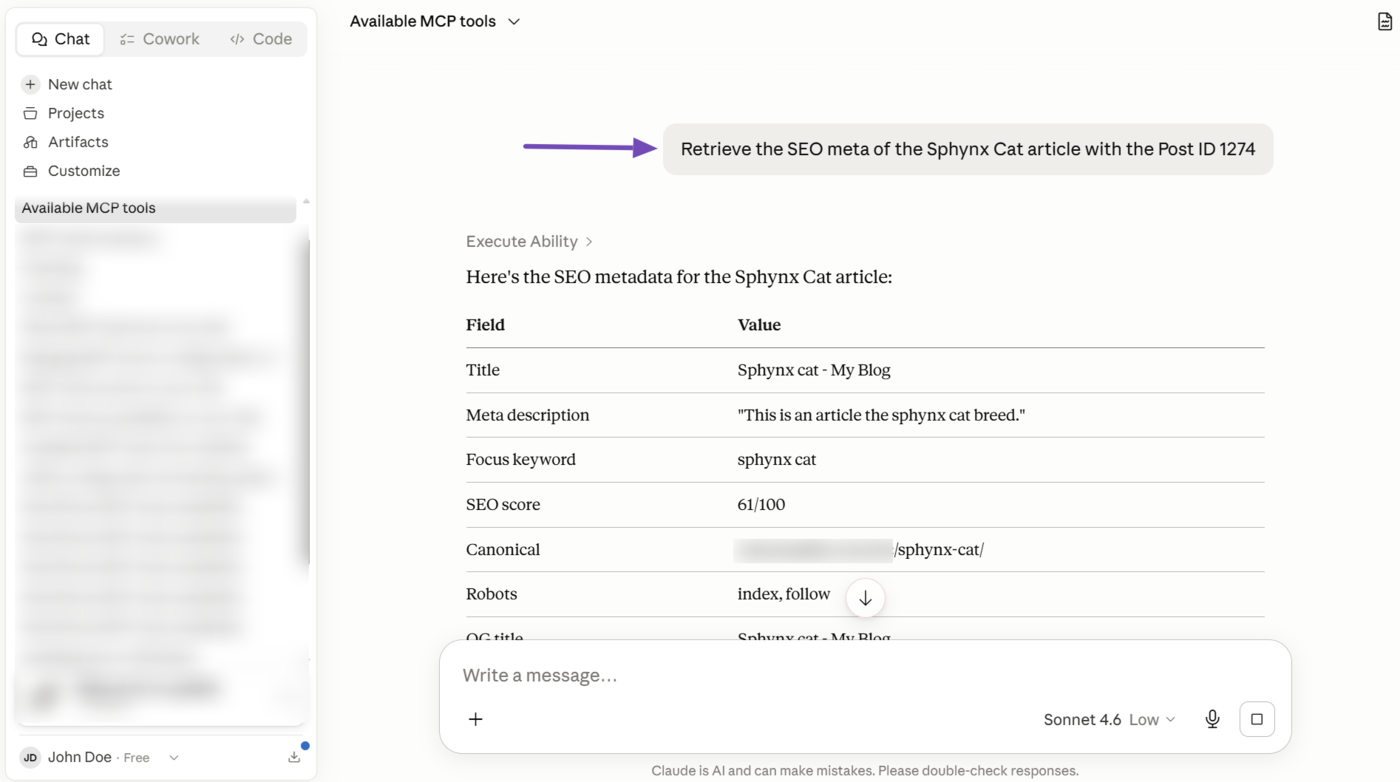Switch to the Chat tab

pos(61,39)
